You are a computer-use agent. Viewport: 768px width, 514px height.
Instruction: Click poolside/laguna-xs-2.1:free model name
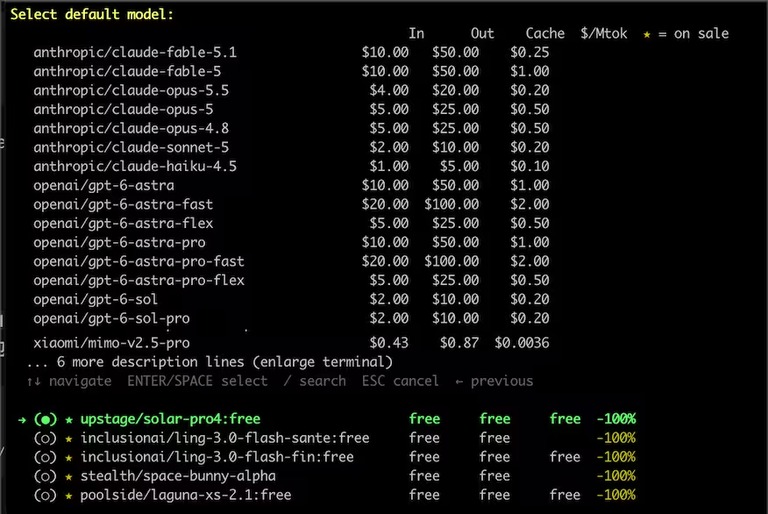[x=186, y=495]
